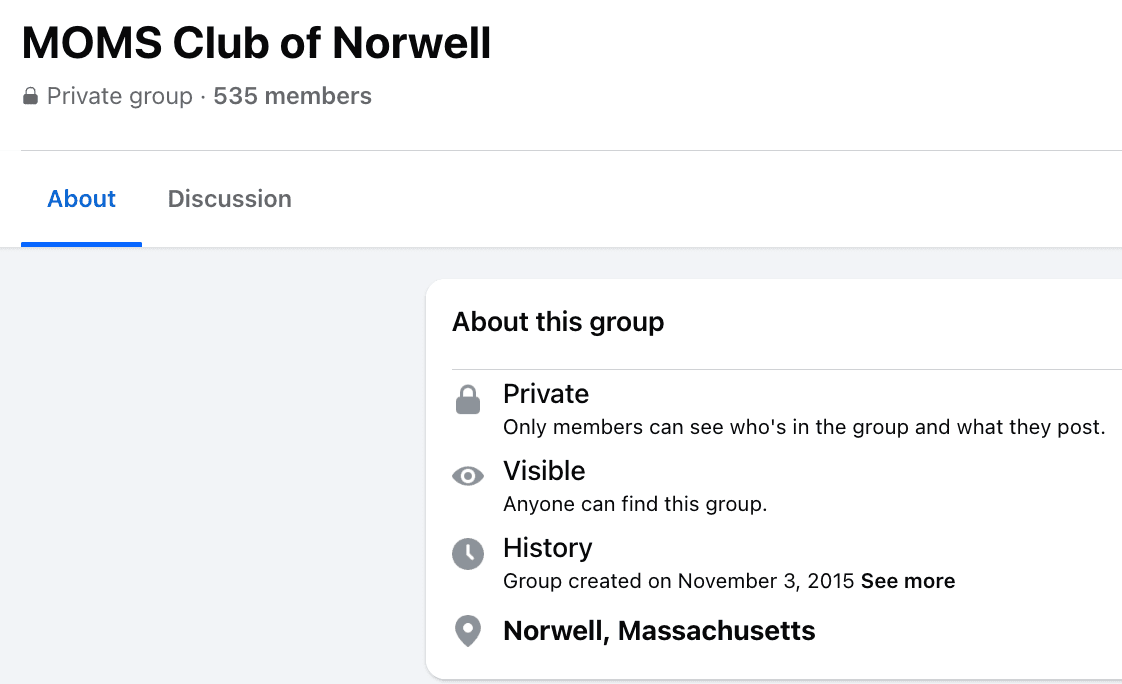This screenshot has height=684, width=1122.
Task: Click the lock icon in the Private row
Action: [x=467, y=401]
